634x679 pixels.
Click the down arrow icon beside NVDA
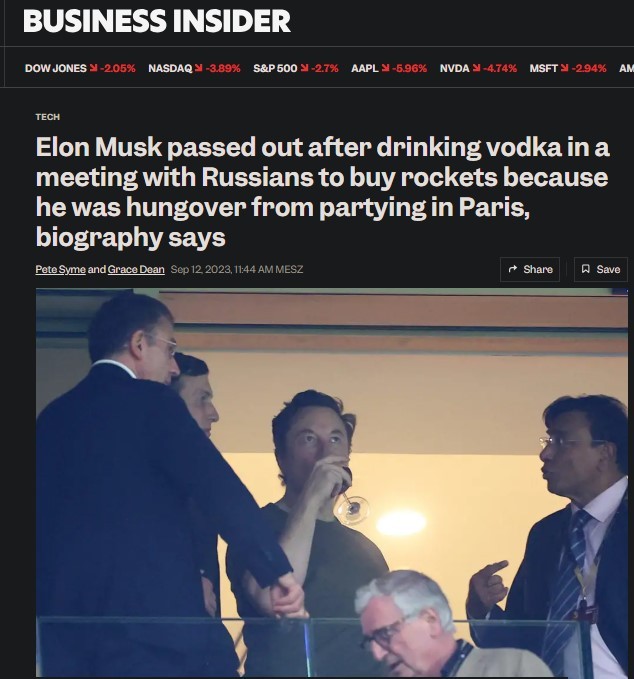tap(476, 68)
